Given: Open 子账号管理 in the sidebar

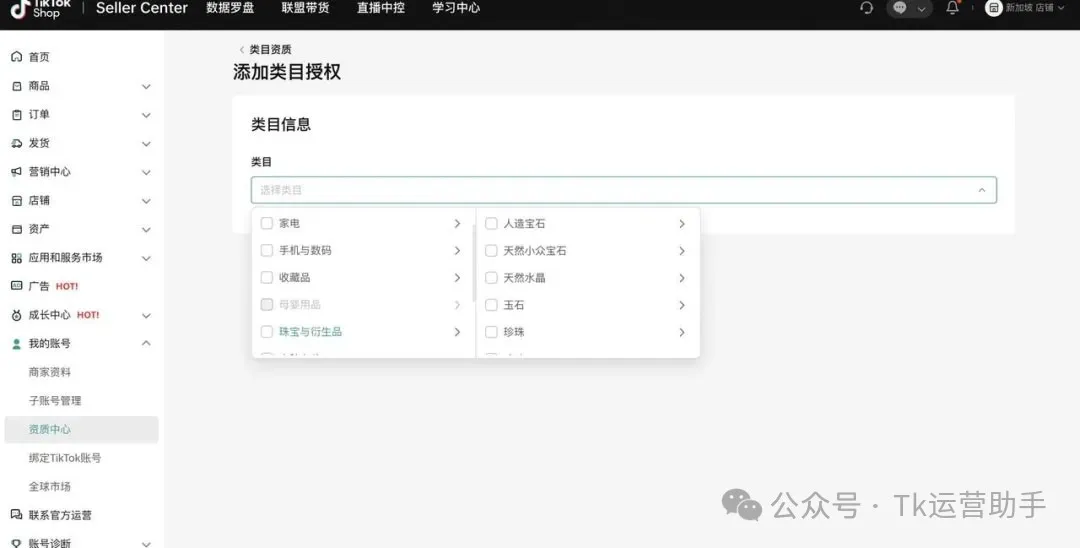Looking at the screenshot, I should 55,401.
